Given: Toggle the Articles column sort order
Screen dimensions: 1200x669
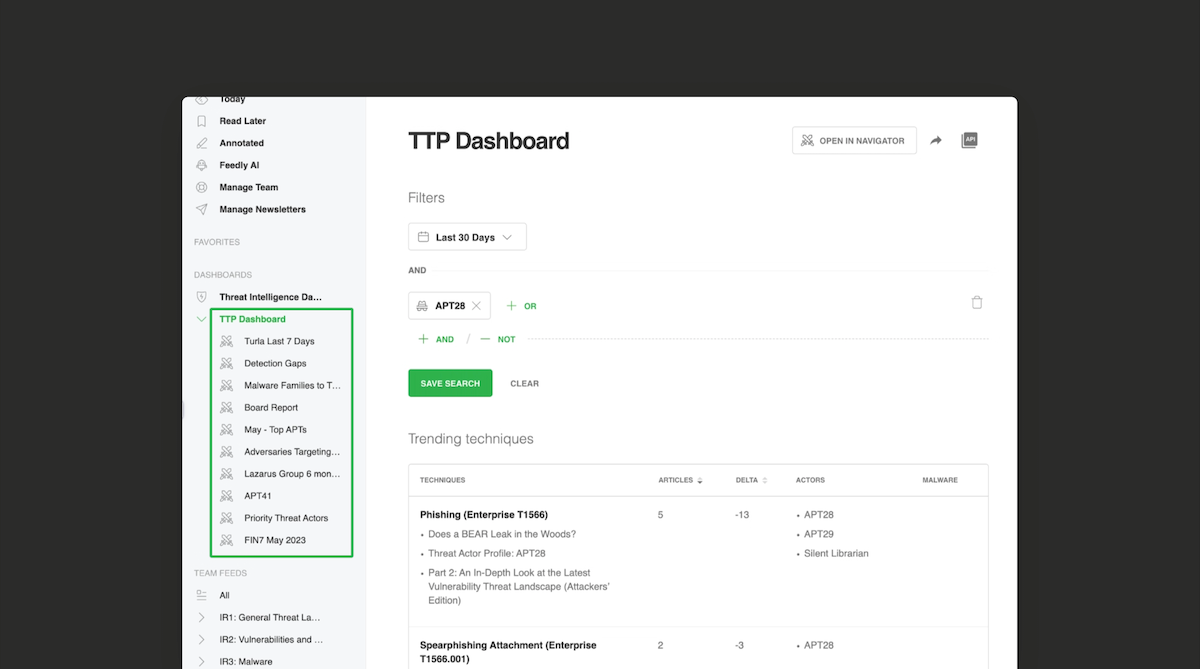Looking at the screenshot, I should tap(700, 480).
